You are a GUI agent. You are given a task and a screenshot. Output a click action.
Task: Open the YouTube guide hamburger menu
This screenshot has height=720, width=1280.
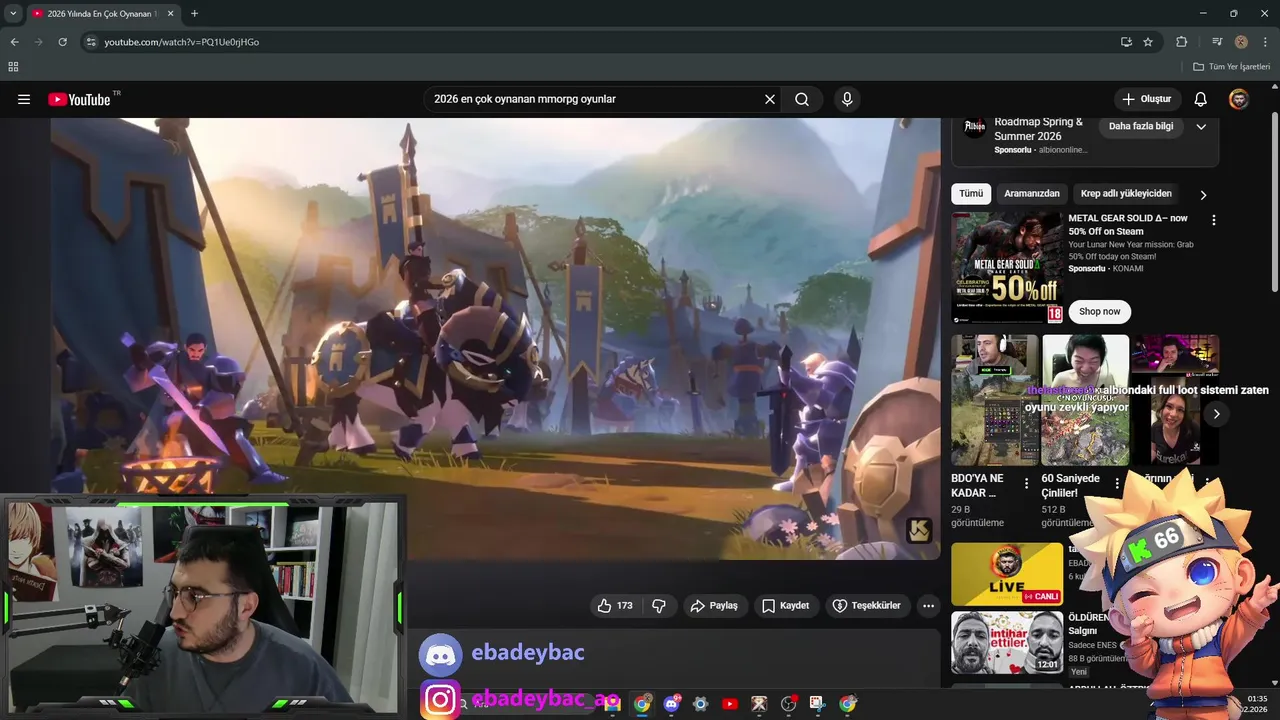(x=24, y=99)
